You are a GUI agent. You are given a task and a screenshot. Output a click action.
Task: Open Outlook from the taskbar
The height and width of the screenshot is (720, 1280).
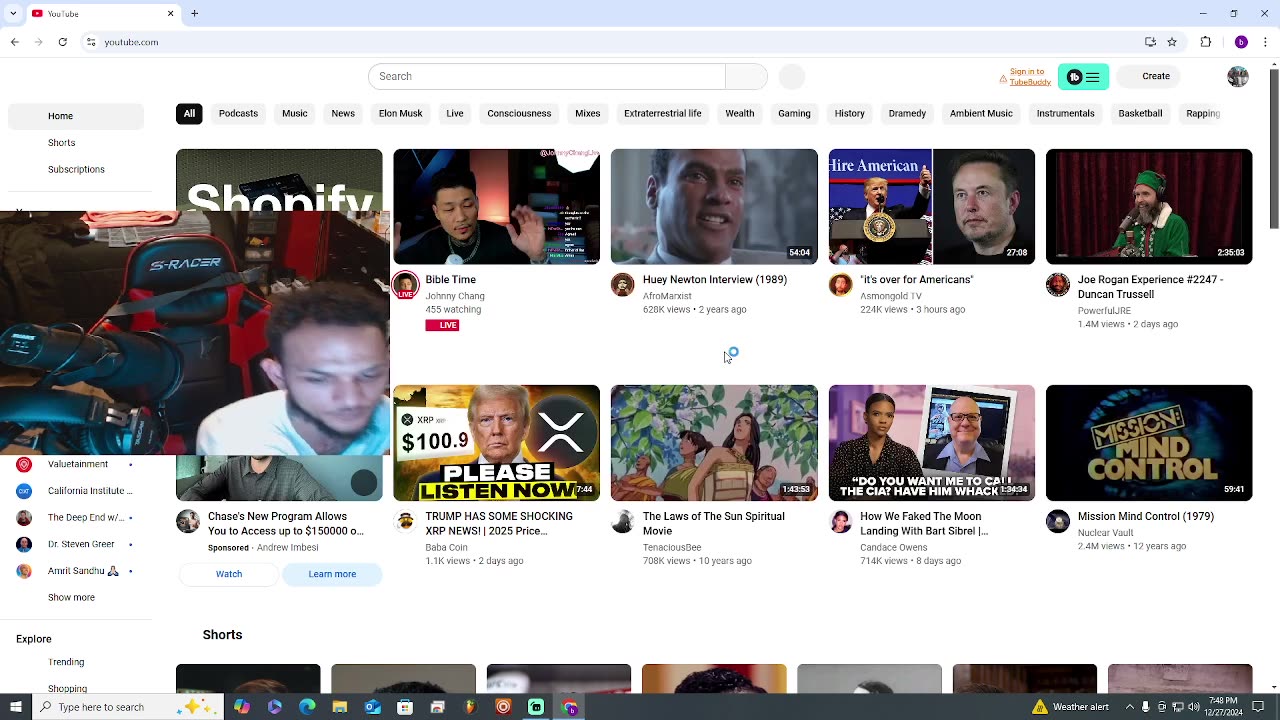pyautogui.click(x=372, y=707)
